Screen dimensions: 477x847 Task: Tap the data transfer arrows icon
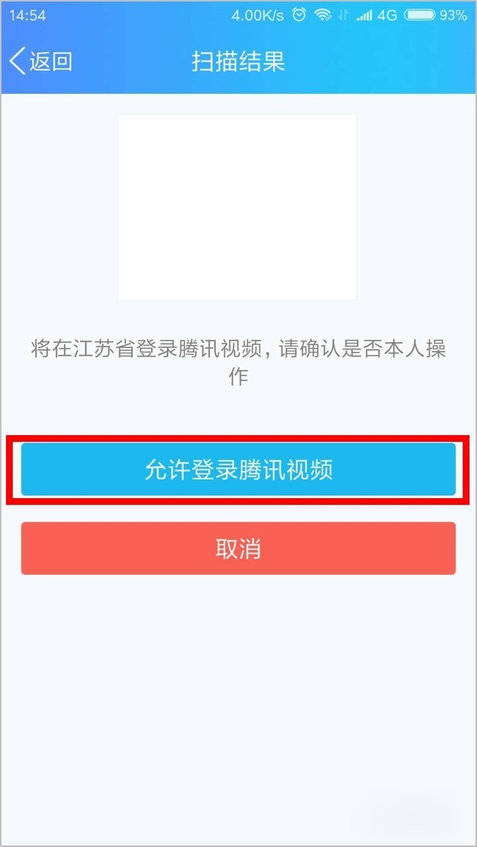coord(342,15)
